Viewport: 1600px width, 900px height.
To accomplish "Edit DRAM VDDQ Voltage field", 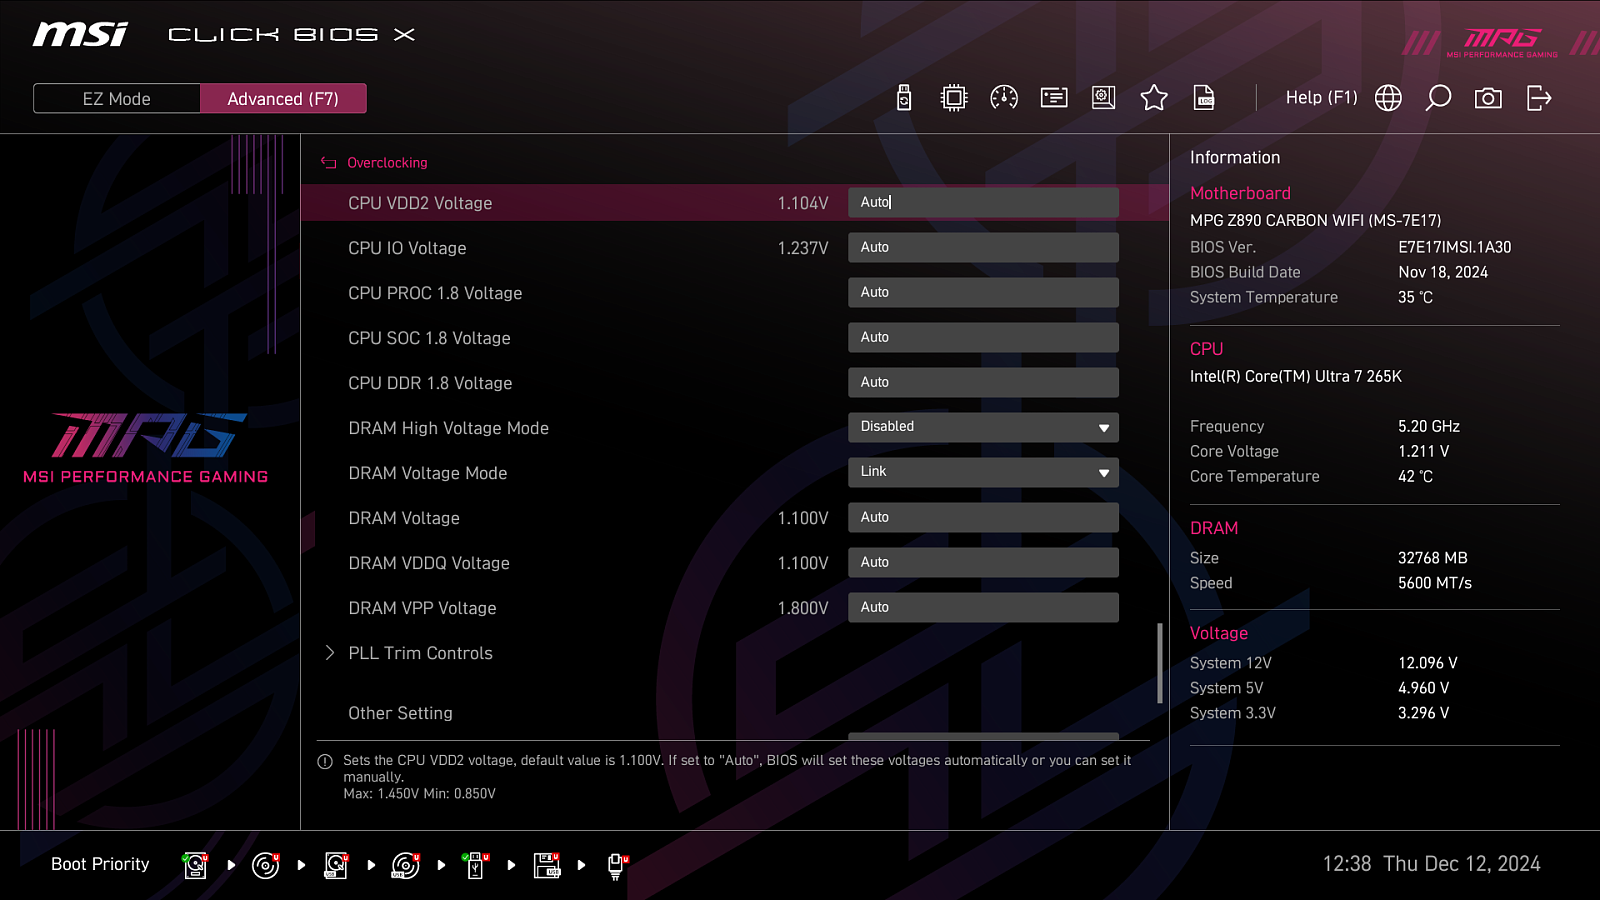I will click(x=983, y=562).
